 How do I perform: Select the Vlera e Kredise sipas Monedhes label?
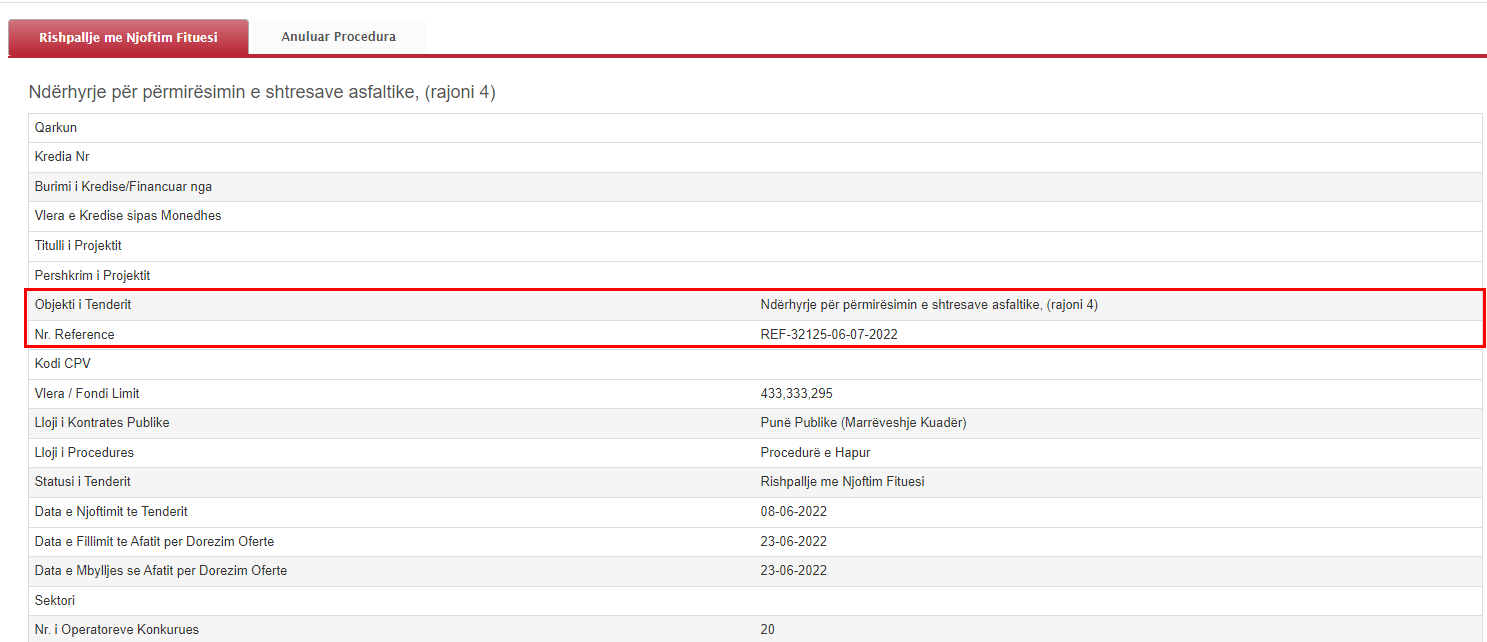coord(128,216)
